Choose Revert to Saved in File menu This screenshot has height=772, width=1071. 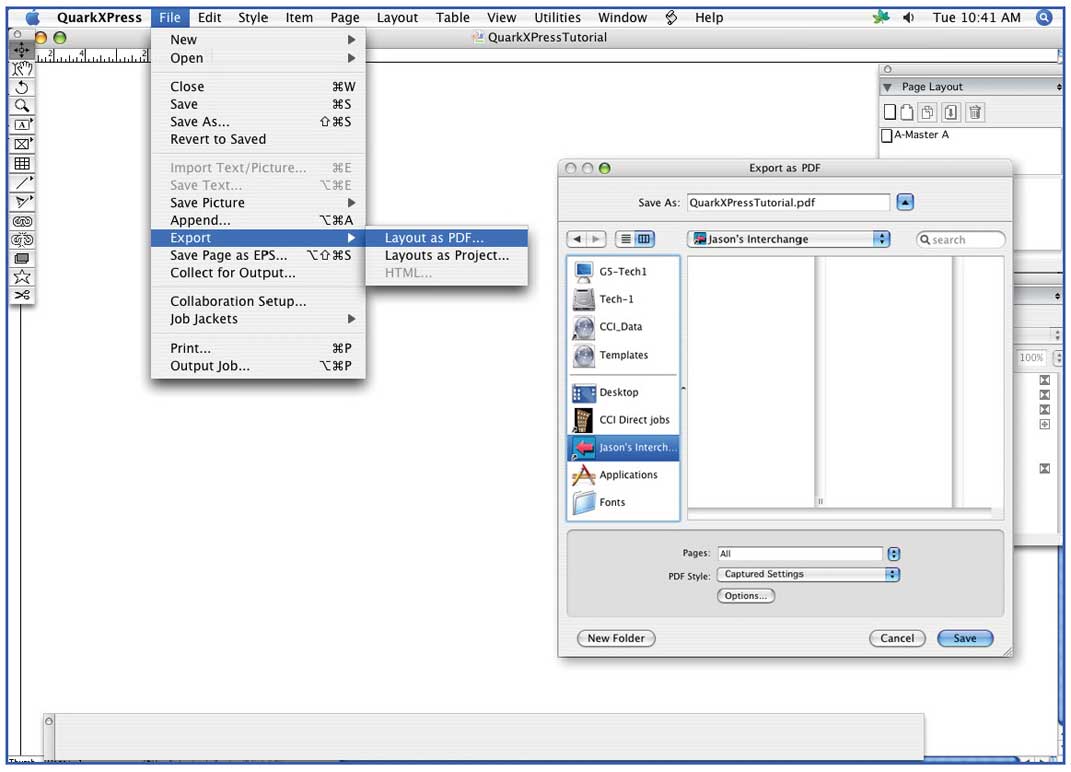pos(258,139)
